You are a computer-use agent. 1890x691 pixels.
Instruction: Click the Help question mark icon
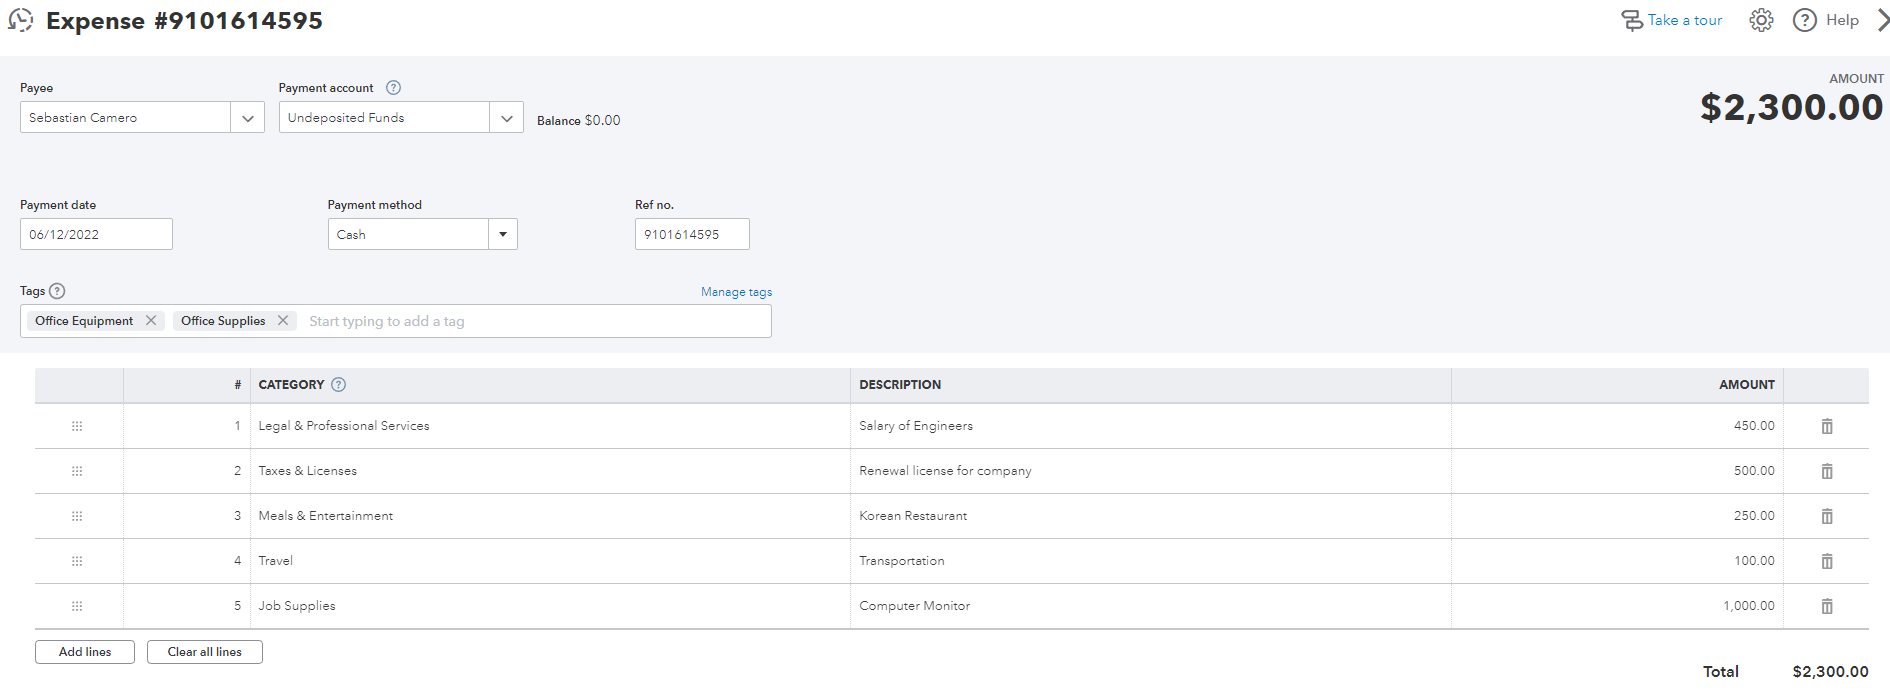click(x=1805, y=20)
